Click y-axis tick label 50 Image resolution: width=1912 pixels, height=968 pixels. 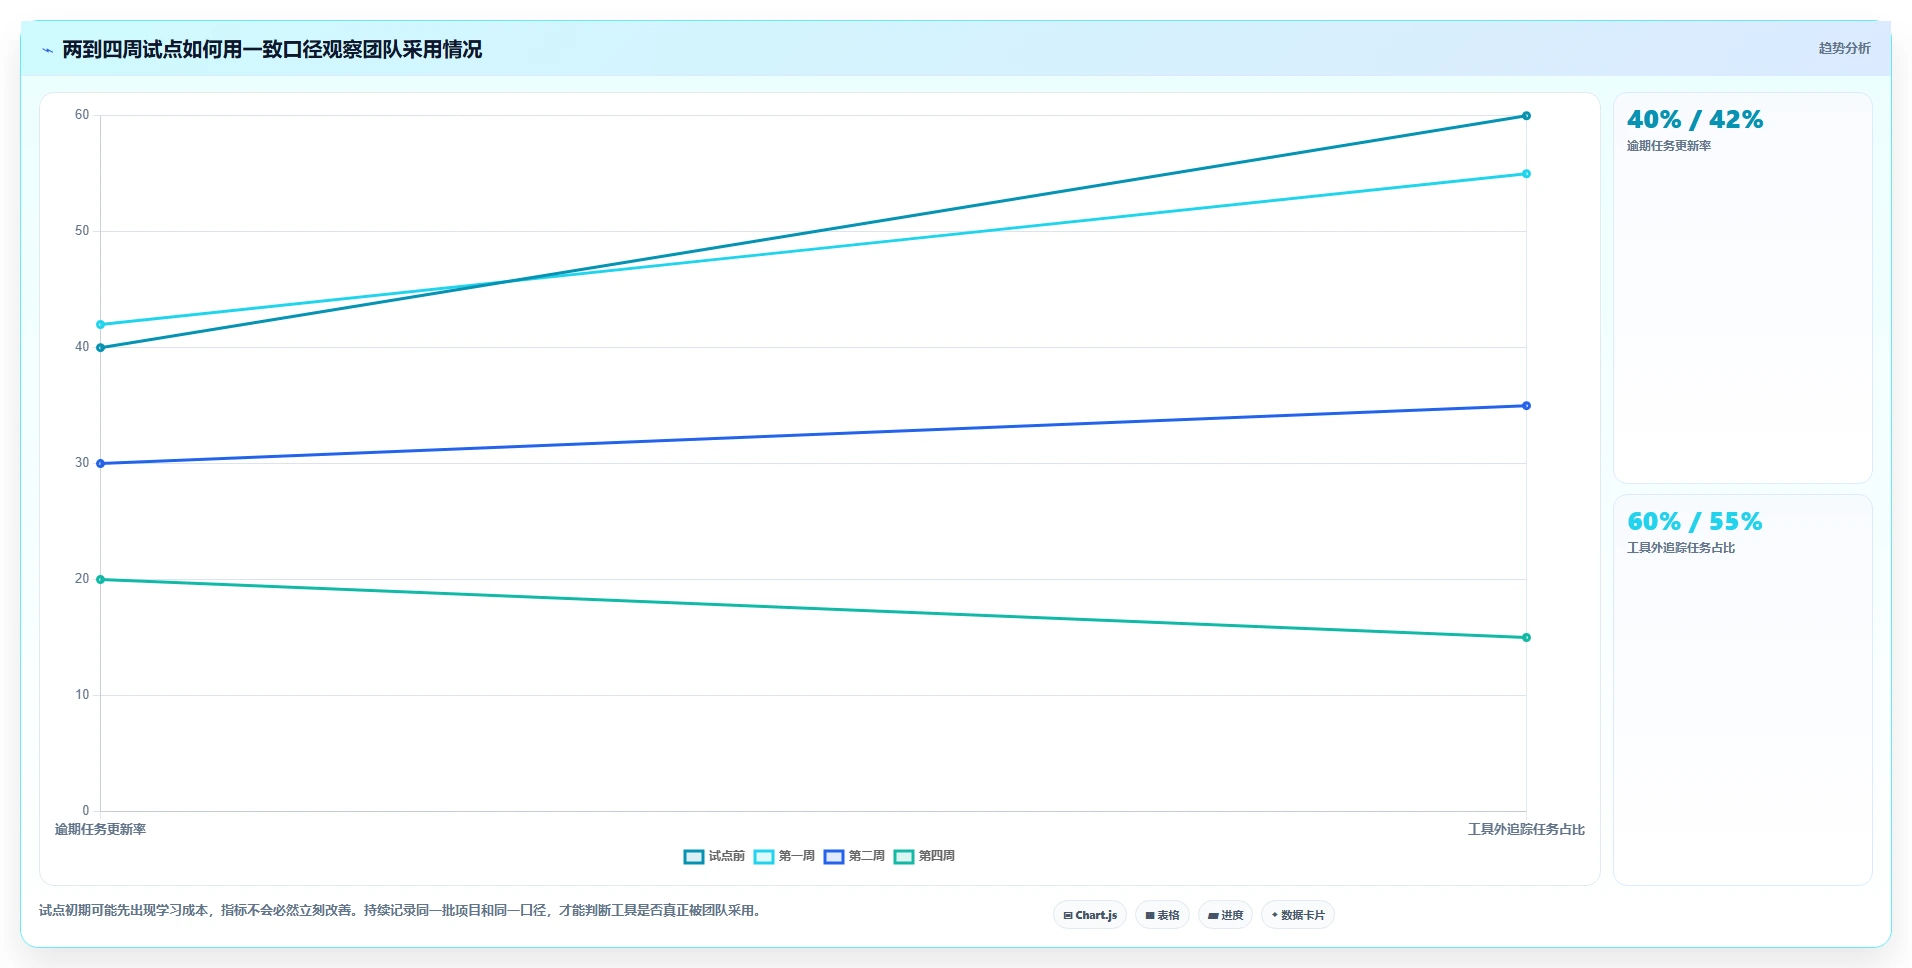pyautogui.click(x=82, y=231)
